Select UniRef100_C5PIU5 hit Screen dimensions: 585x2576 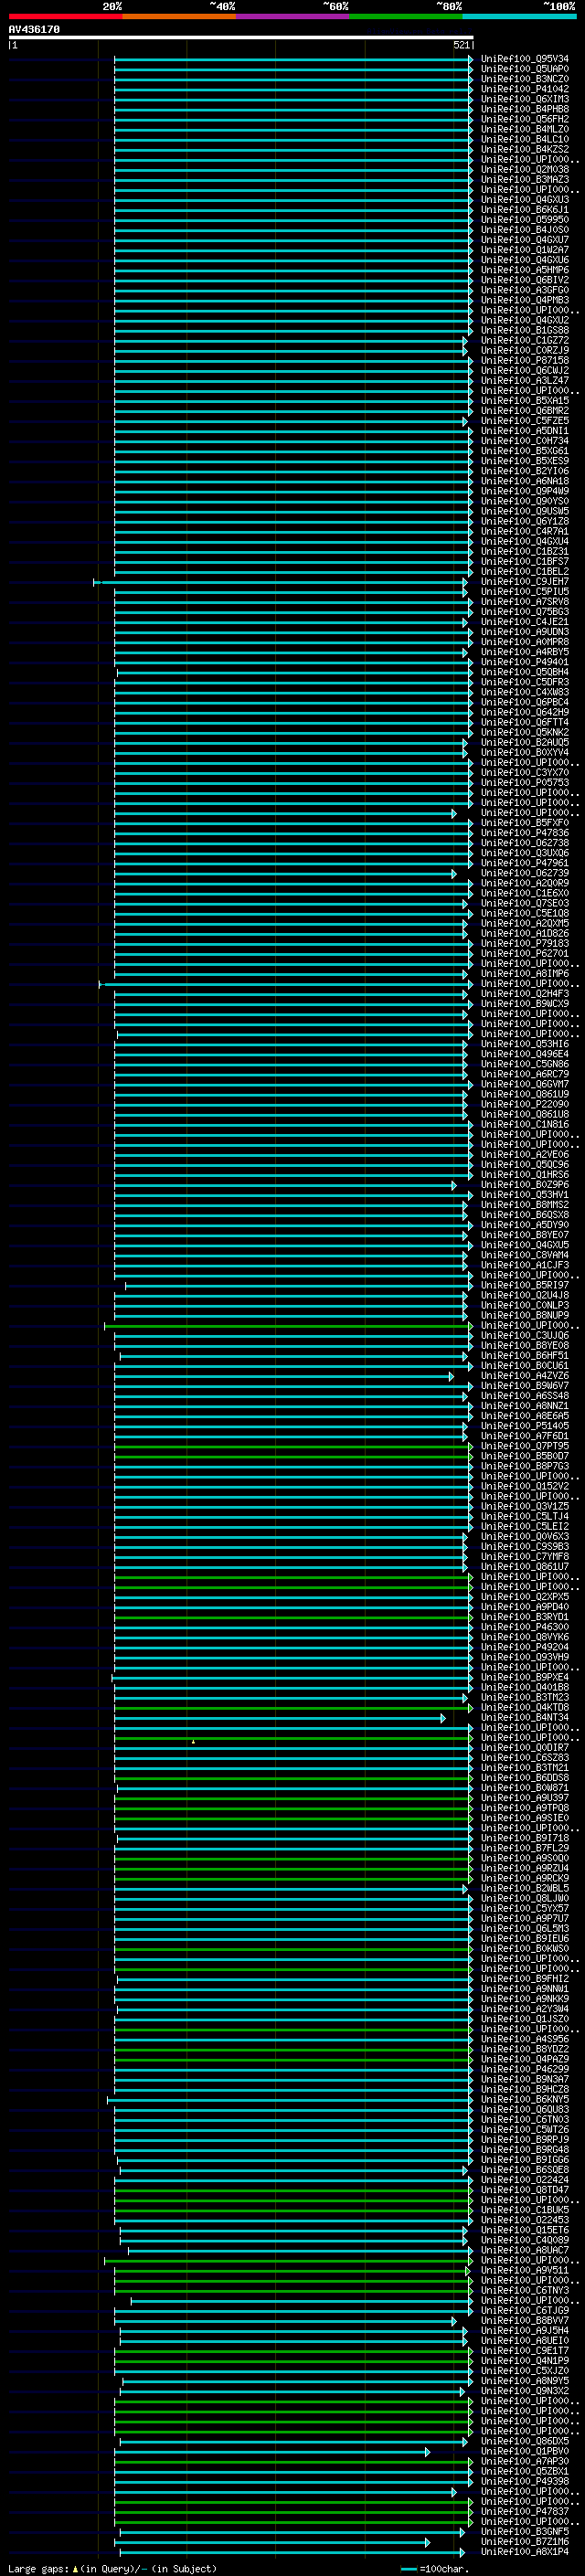[524, 592]
